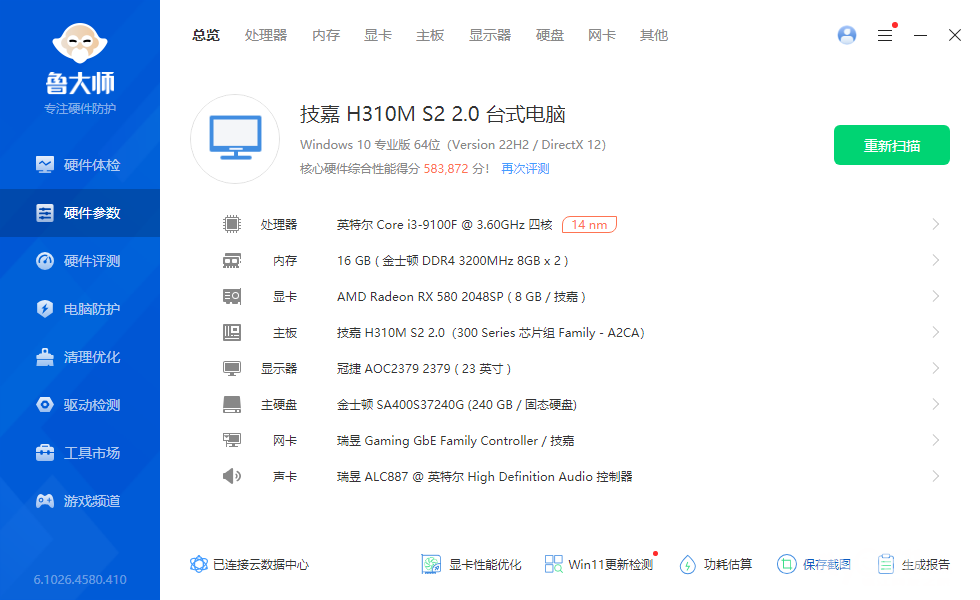Image resolution: width=980 pixels, height=600 pixels.
Task: Open 硬件评测 benchmark section
Action: [79, 261]
